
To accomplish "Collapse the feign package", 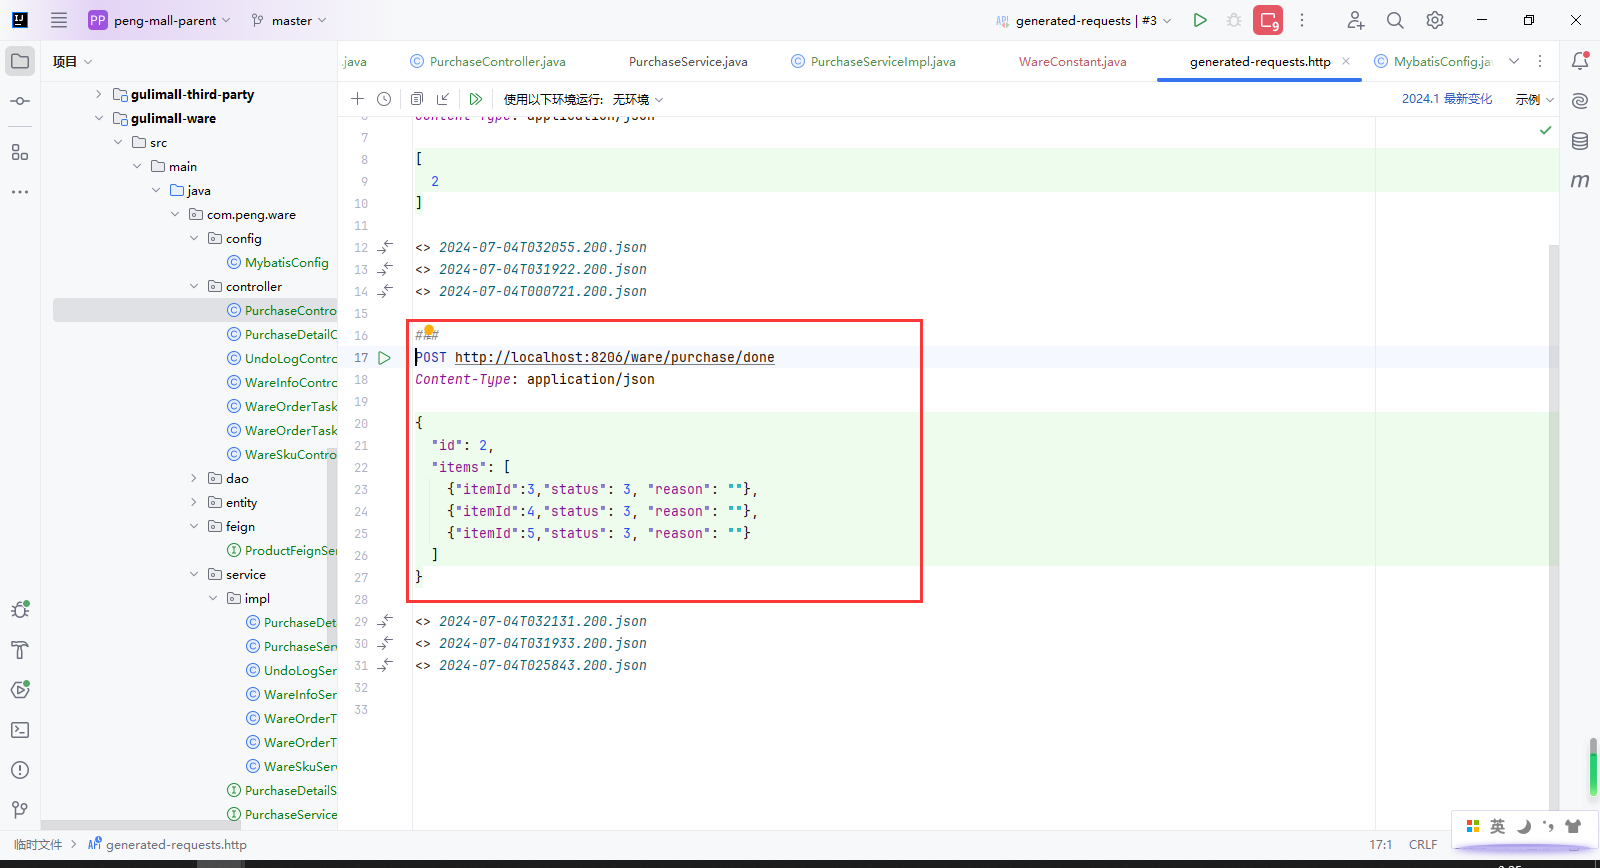I will [x=194, y=526].
